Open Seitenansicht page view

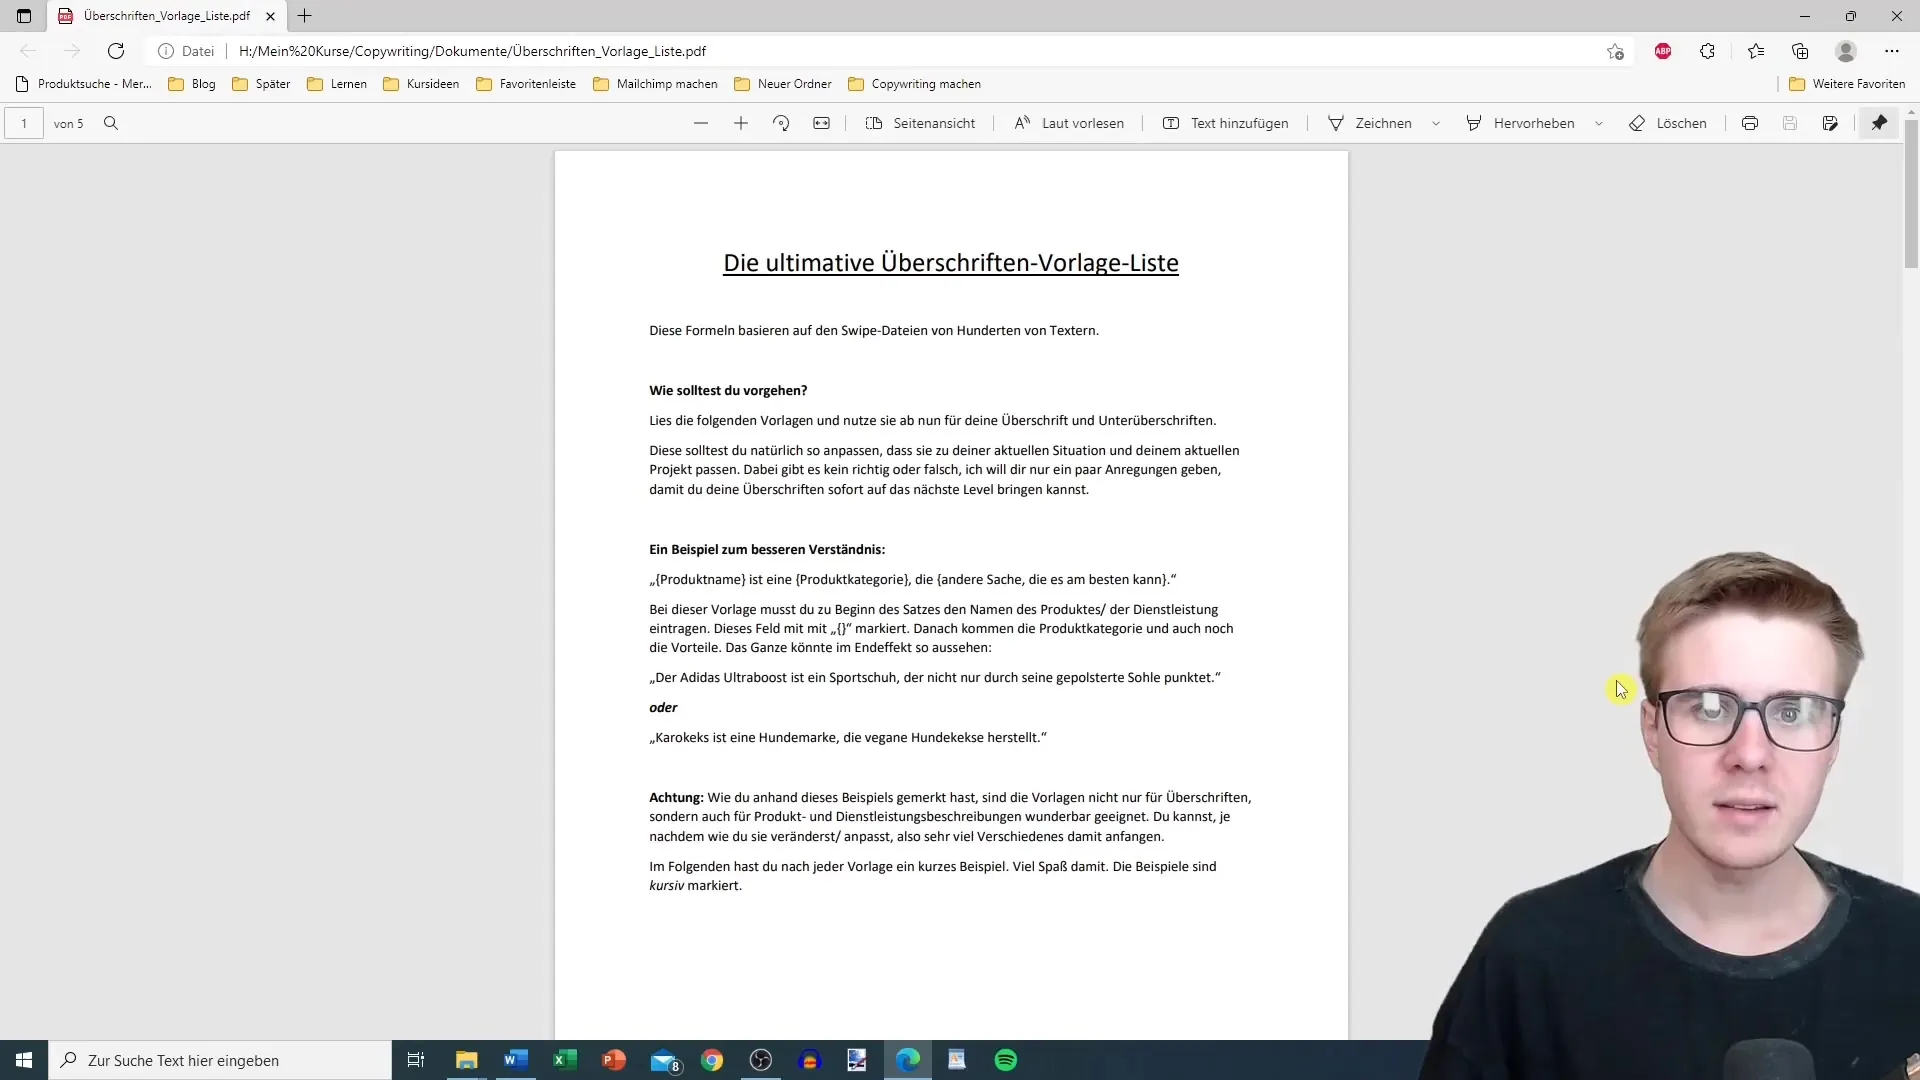click(920, 123)
